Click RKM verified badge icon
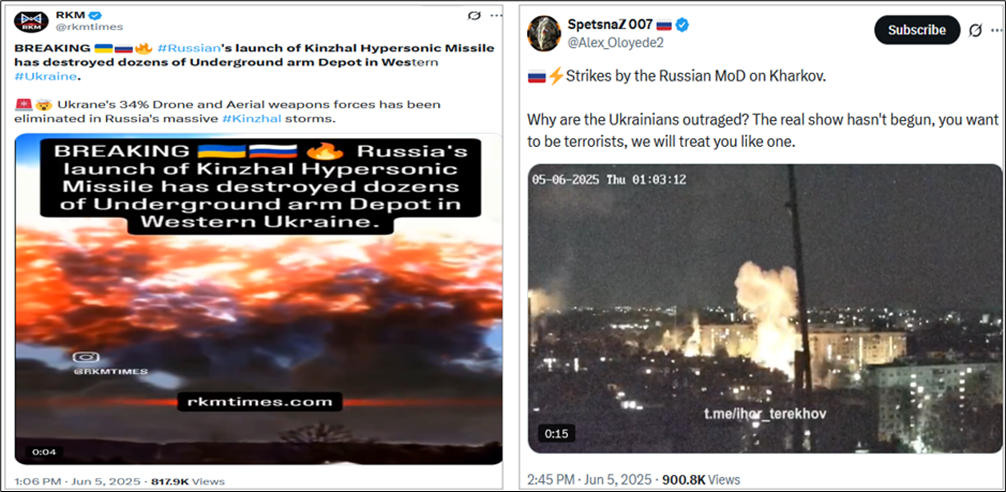 click(x=97, y=15)
